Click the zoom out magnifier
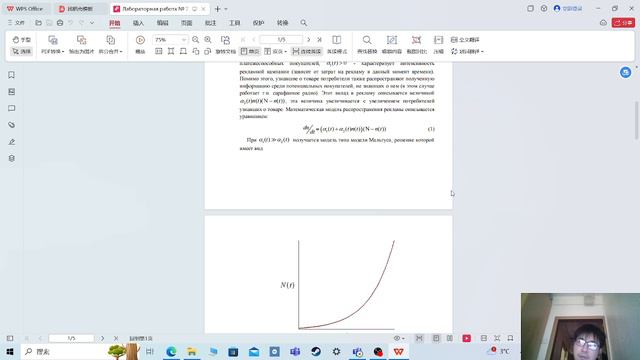The width and height of the screenshot is (640, 360). click(196, 40)
